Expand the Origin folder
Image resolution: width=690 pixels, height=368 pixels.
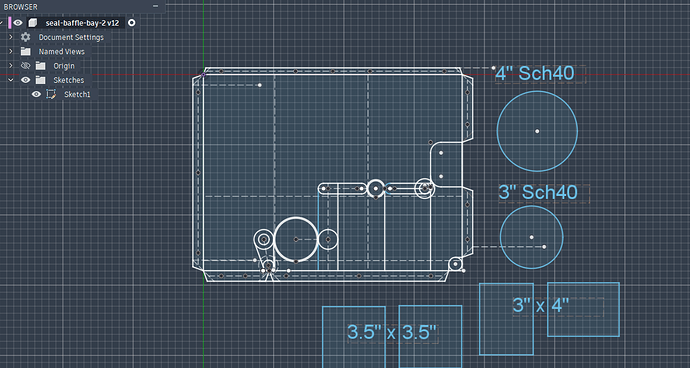(x=11, y=66)
